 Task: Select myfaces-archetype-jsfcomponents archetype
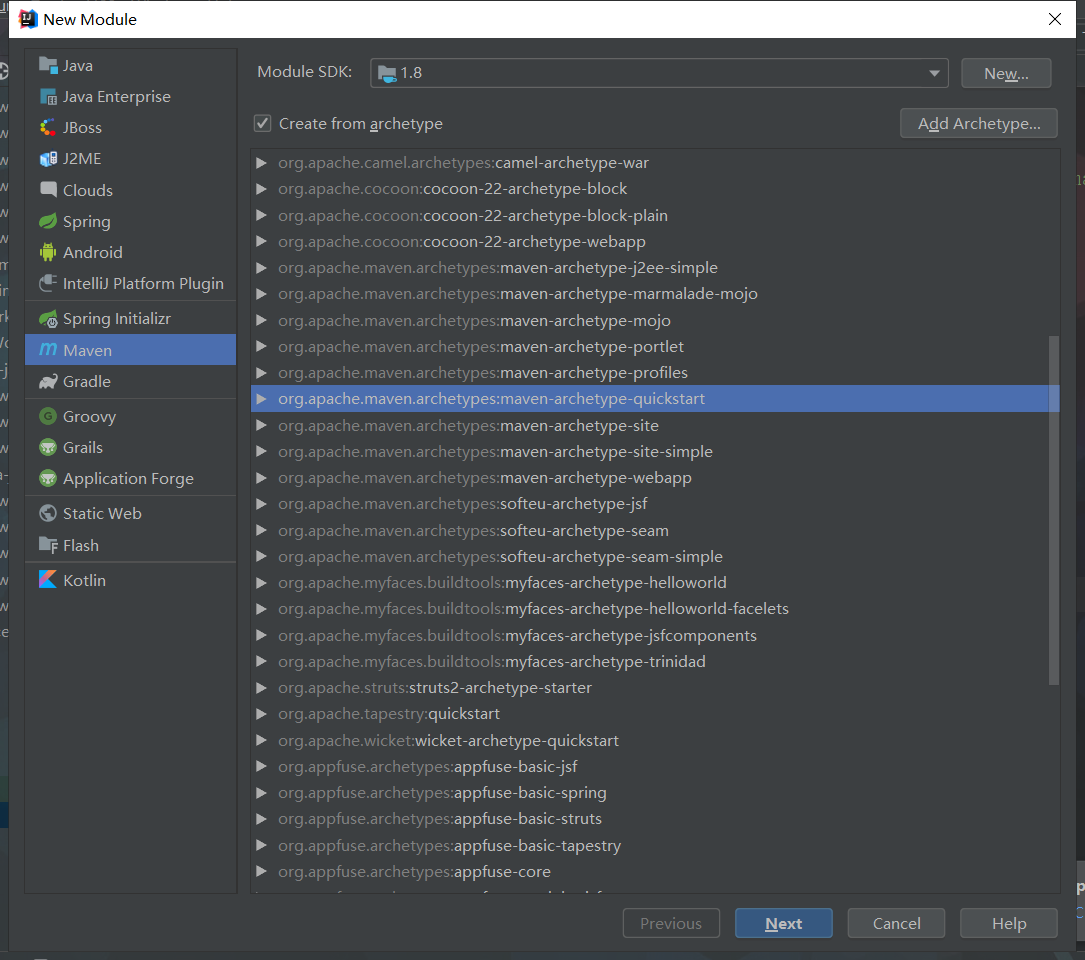(x=655, y=635)
